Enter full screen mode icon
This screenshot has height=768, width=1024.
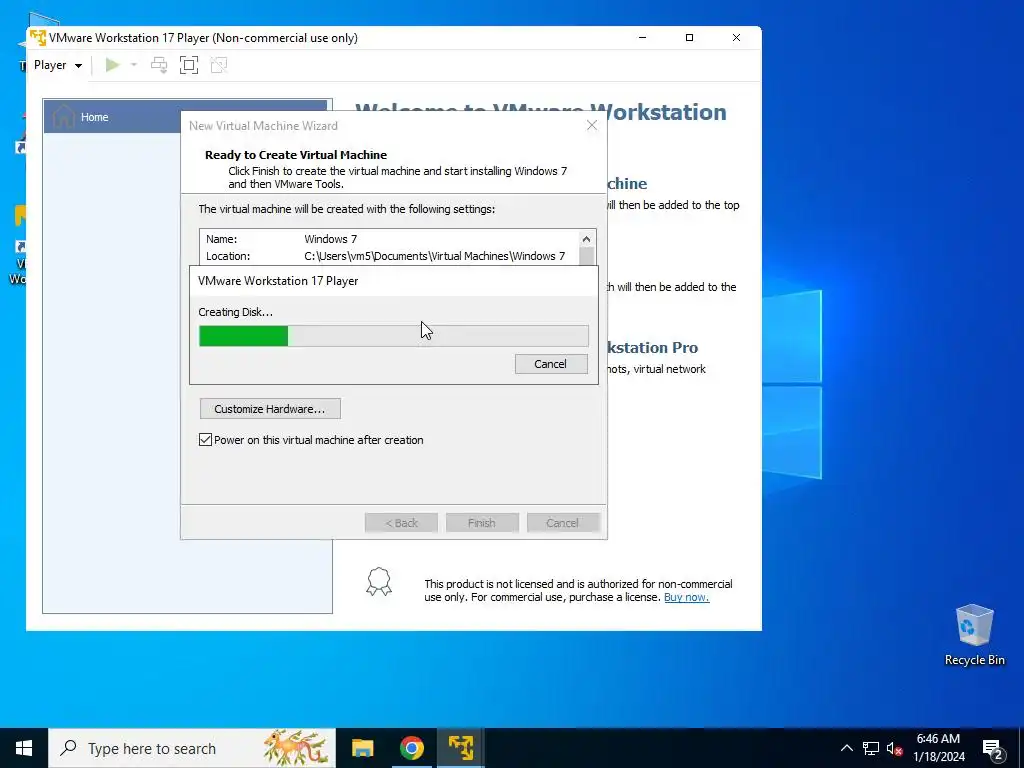pos(189,65)
